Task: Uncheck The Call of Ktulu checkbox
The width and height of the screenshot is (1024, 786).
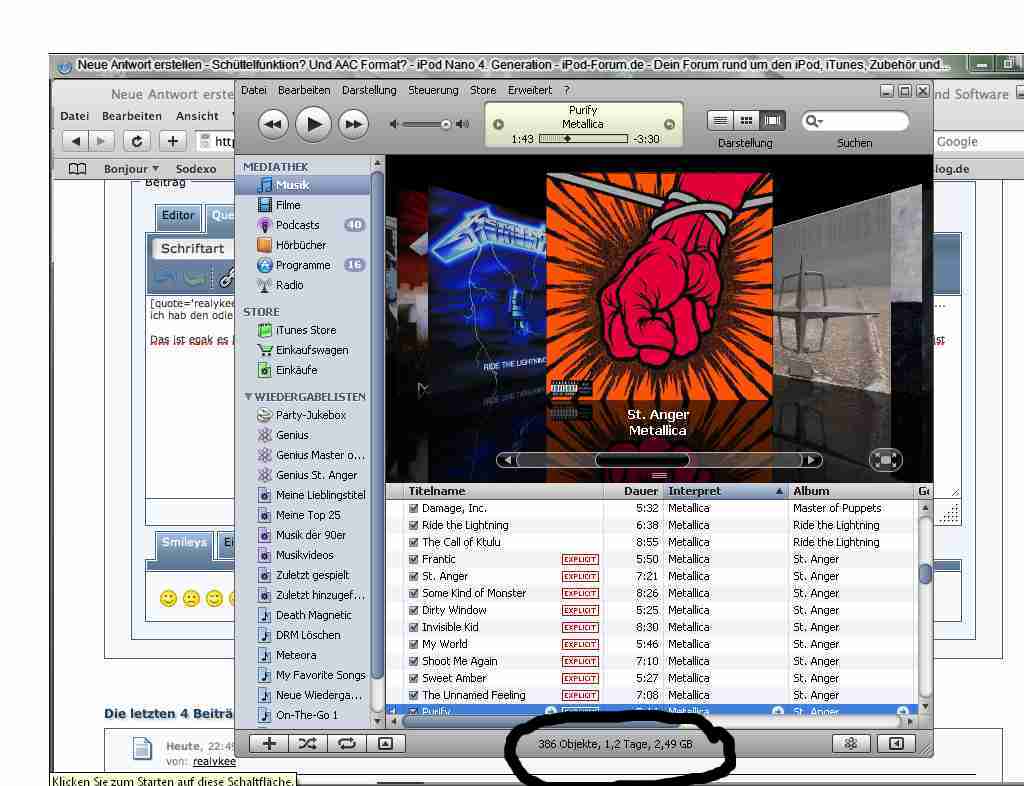Action: 413,542
